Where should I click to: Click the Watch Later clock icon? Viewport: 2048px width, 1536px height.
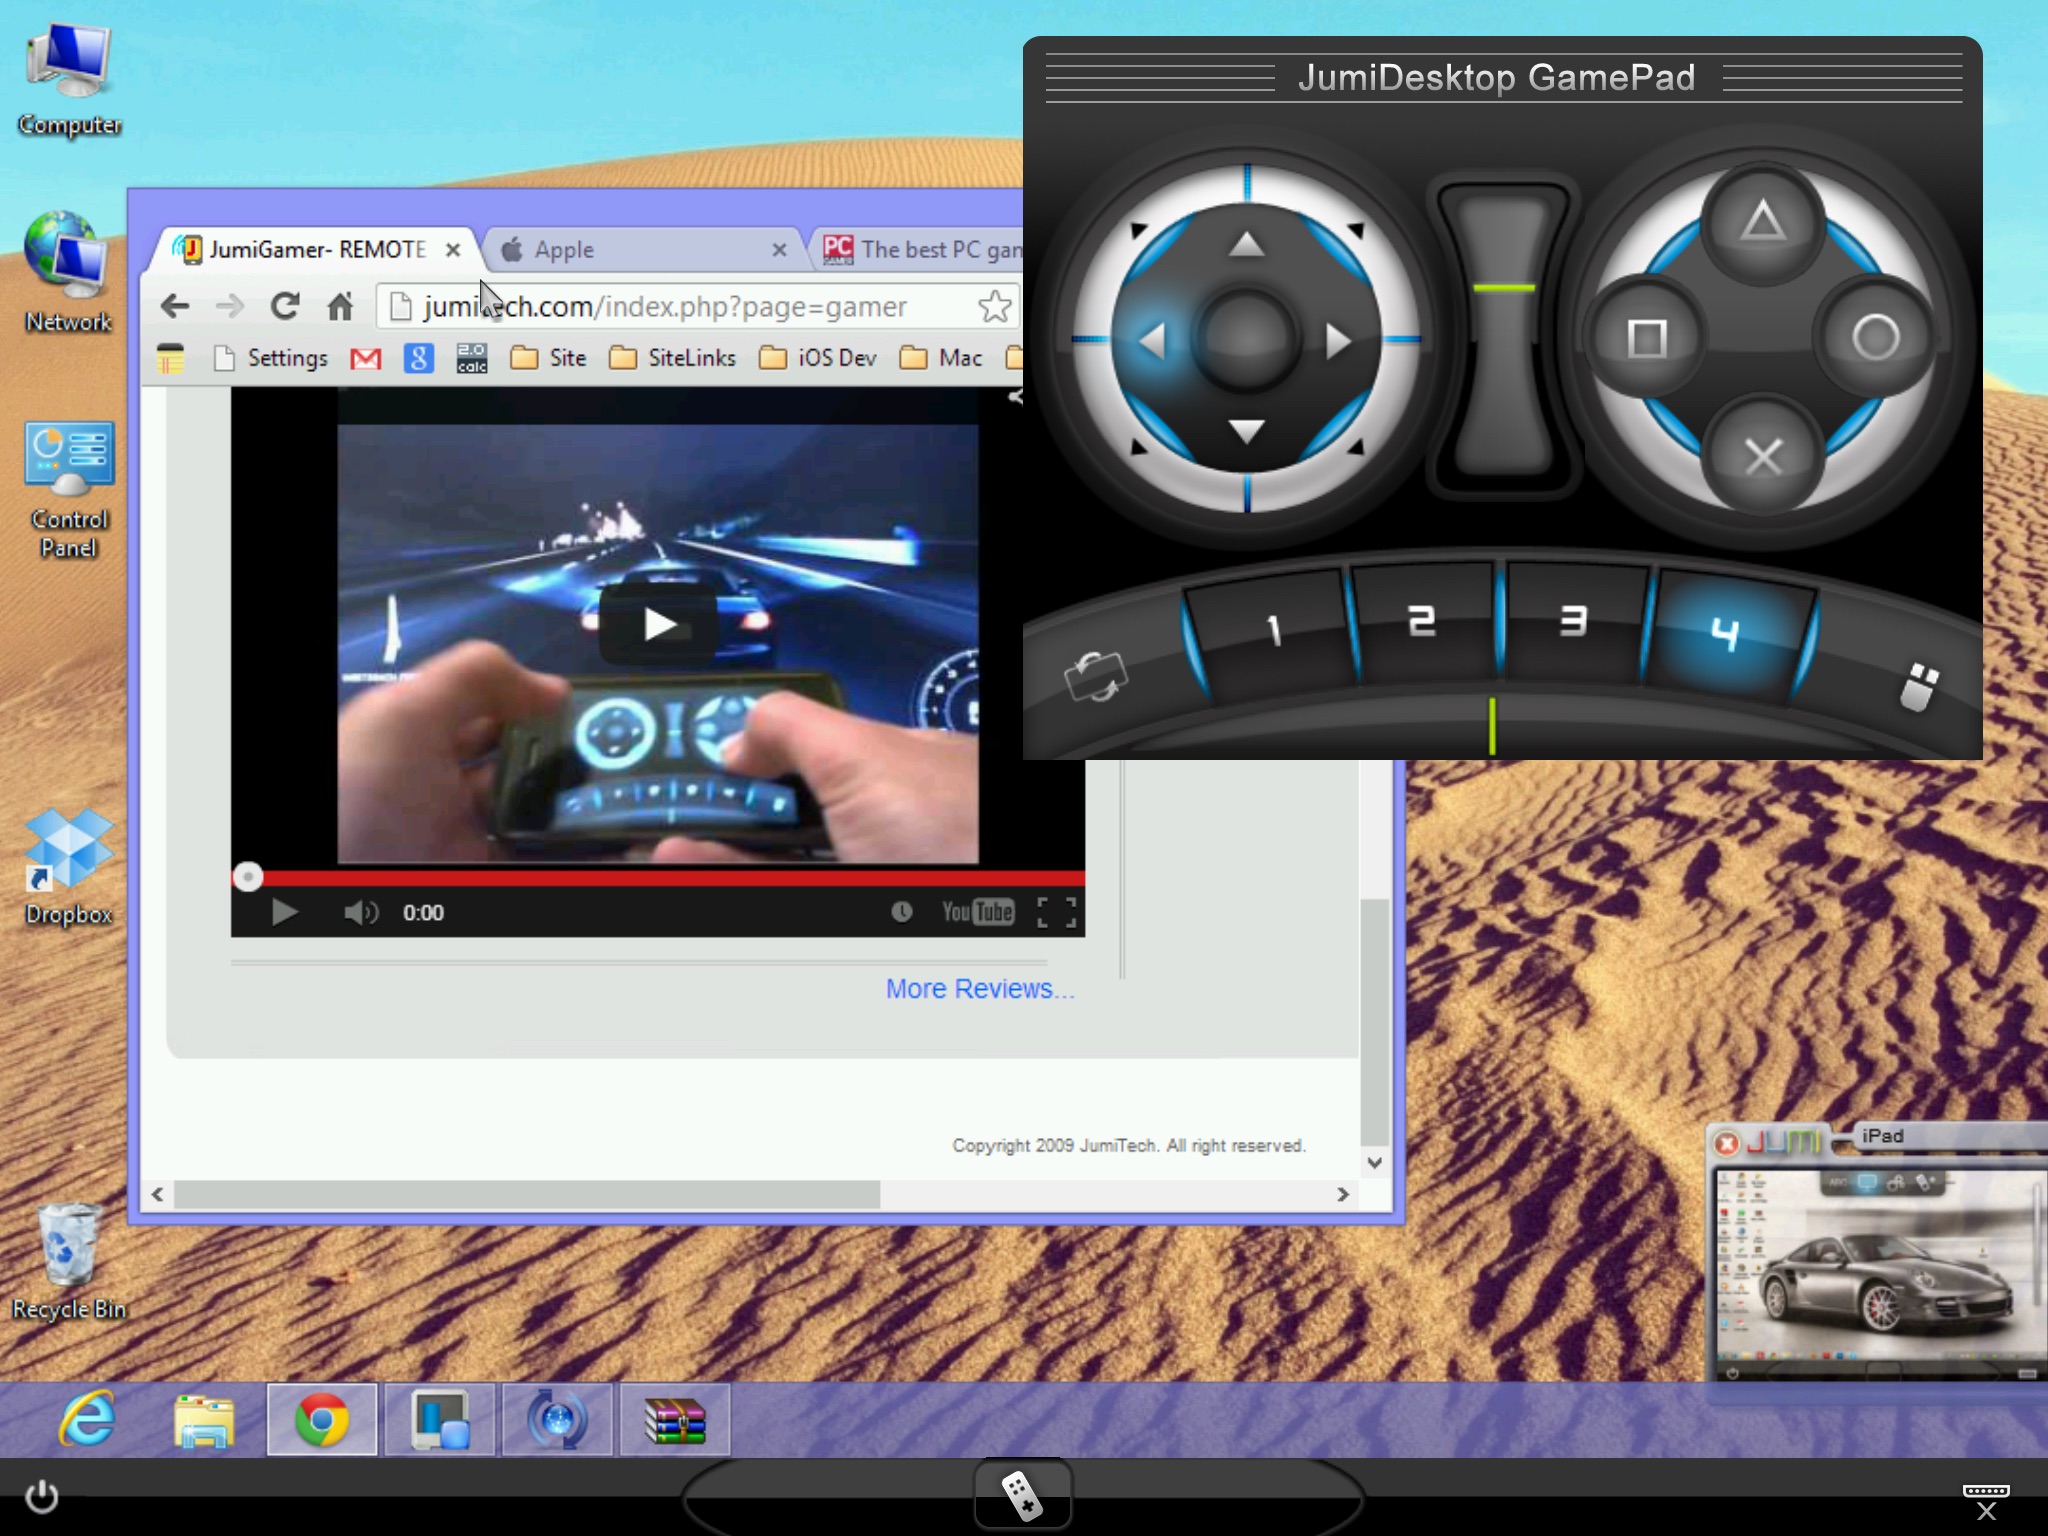(x=901, y=911)
